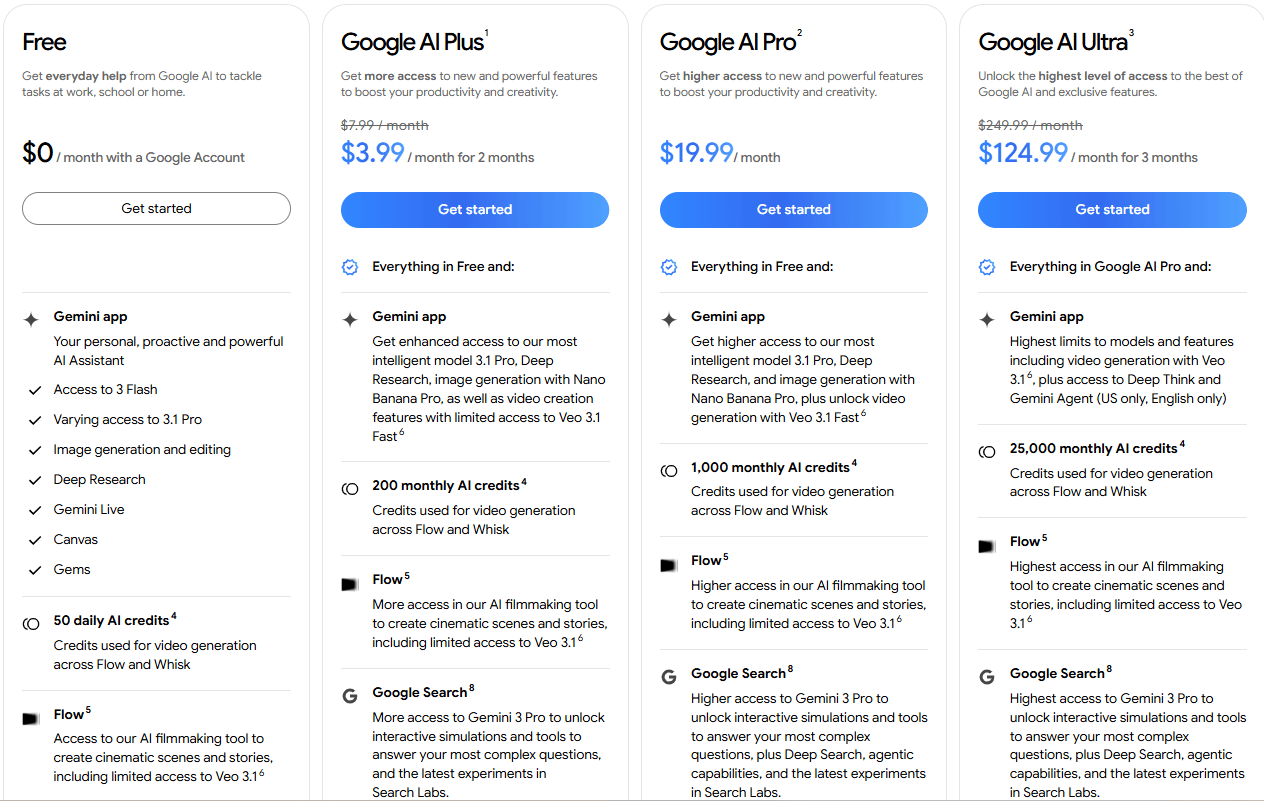Click the verified badge icon in Google AI Ultra
The image size is (1264, 801).
coord(987,267)
